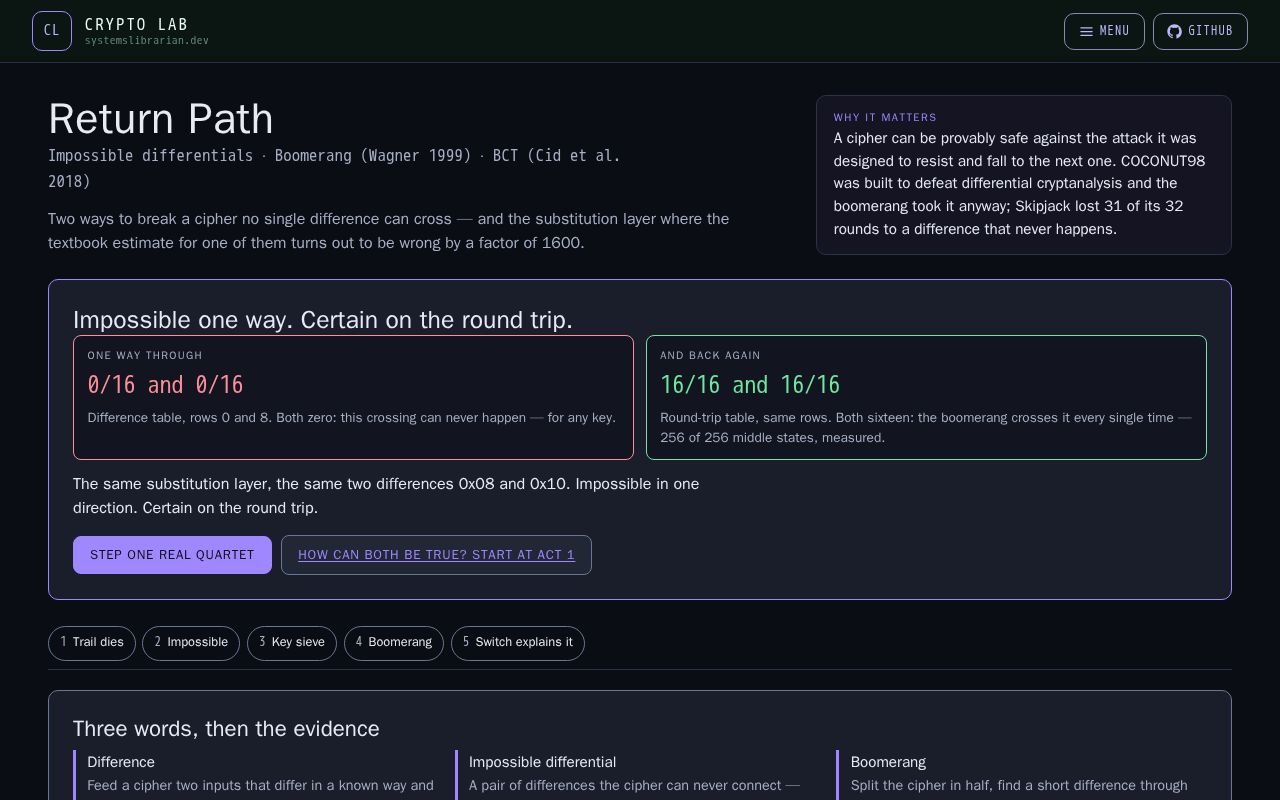Go to step 4 Boomerang
The width and height of the screenshot is (1280, 800).
(394, 642)
